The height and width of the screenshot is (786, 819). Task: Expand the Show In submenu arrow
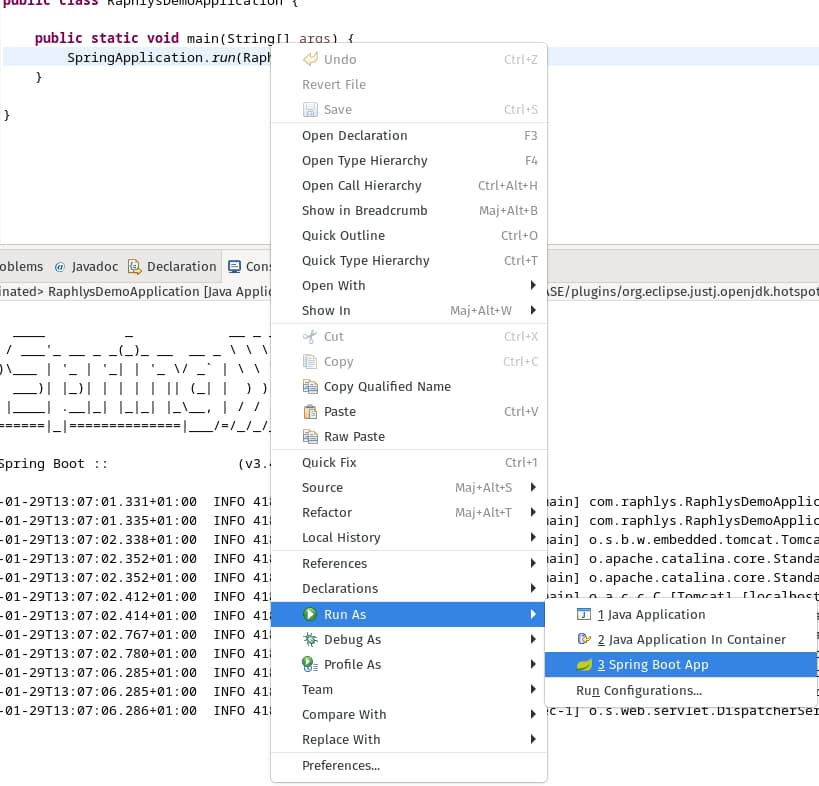[x=533, y=311]
